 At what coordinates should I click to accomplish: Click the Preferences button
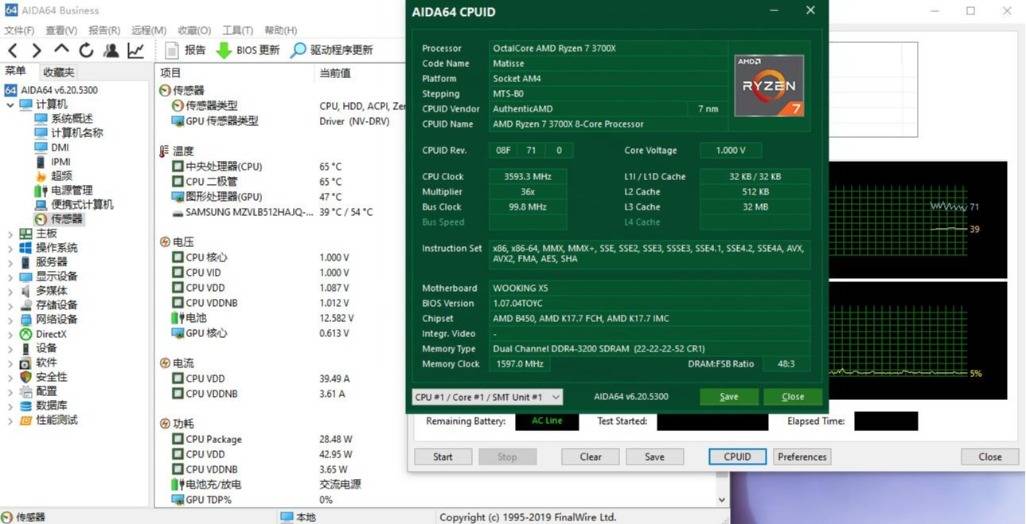tap(802, 457)
